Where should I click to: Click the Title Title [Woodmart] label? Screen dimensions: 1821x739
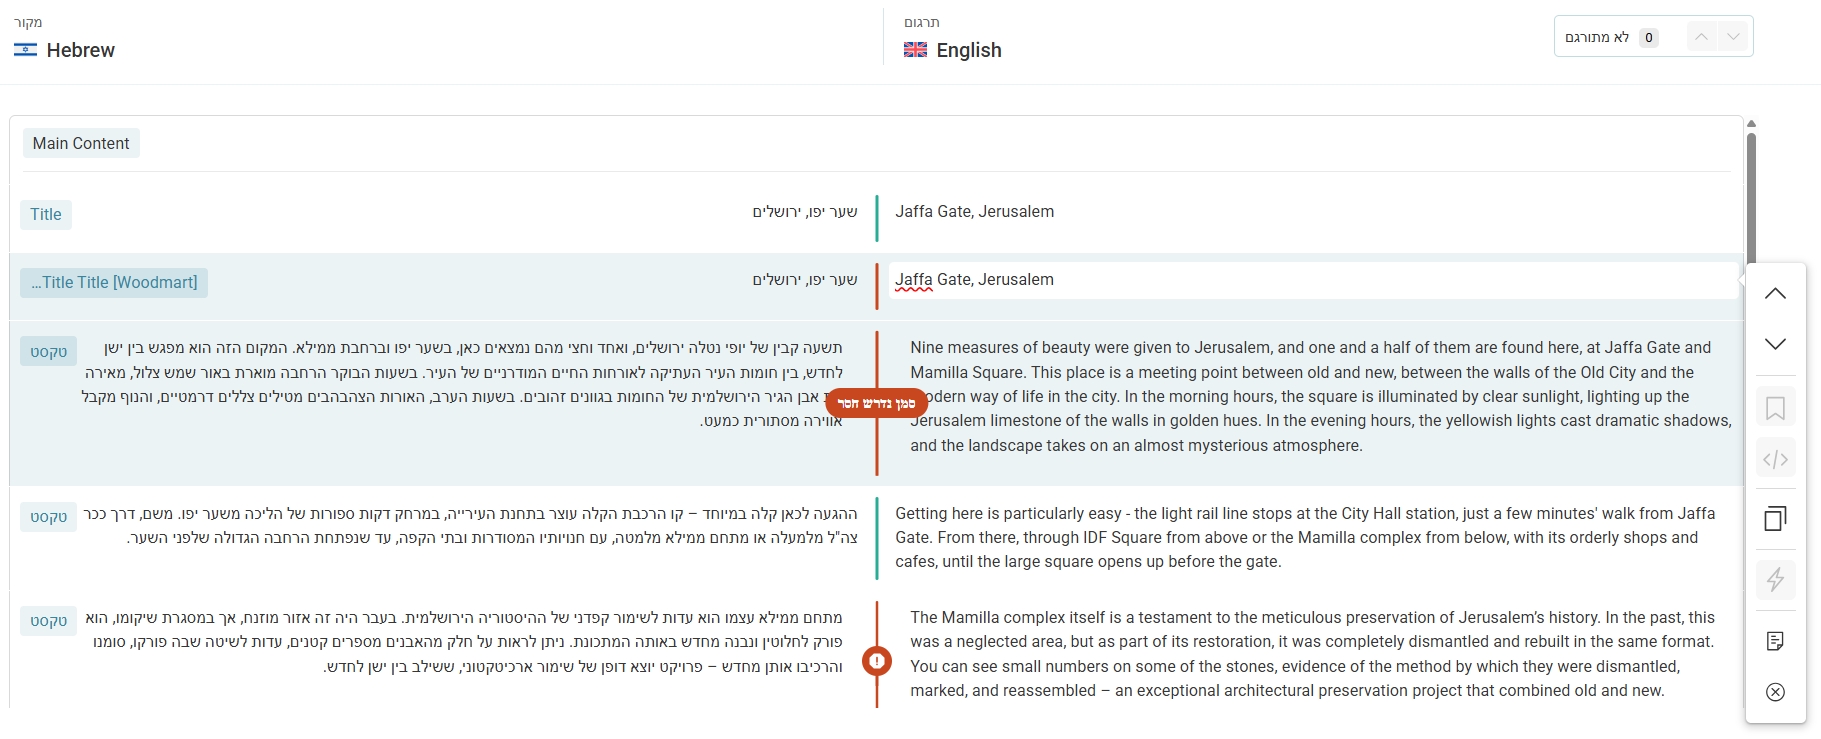pos(114,283)
